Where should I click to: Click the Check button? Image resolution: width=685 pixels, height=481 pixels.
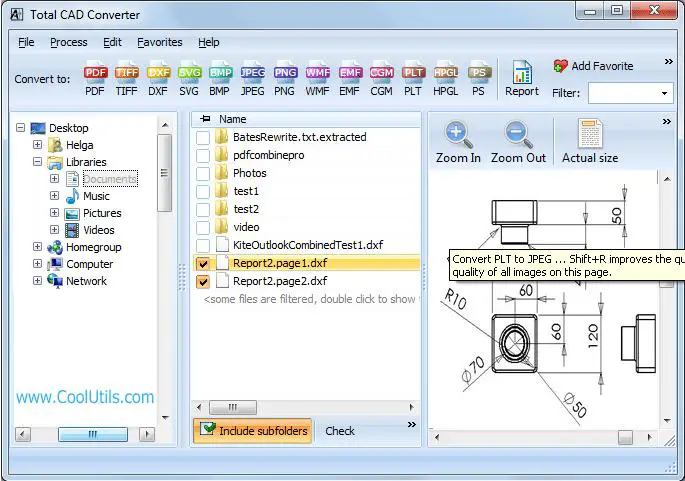point(339,431)
